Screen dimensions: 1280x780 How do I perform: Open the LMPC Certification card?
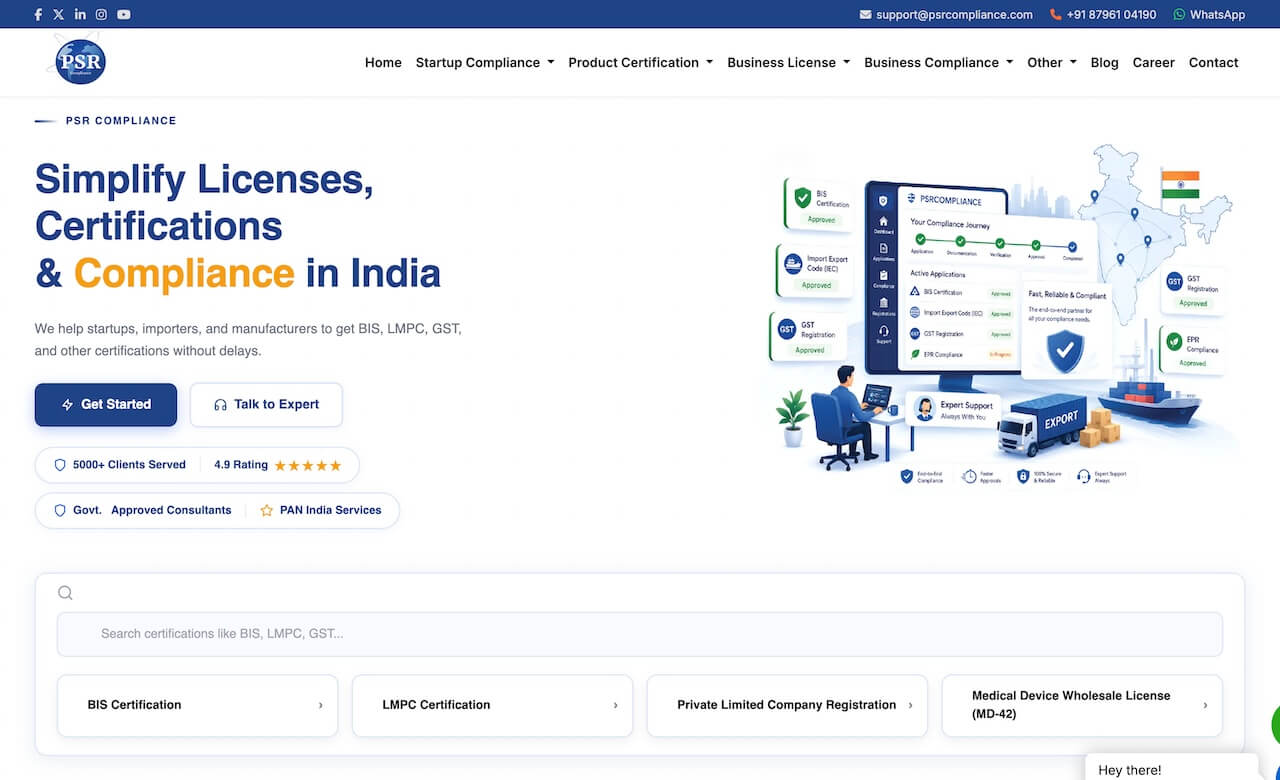492,705
